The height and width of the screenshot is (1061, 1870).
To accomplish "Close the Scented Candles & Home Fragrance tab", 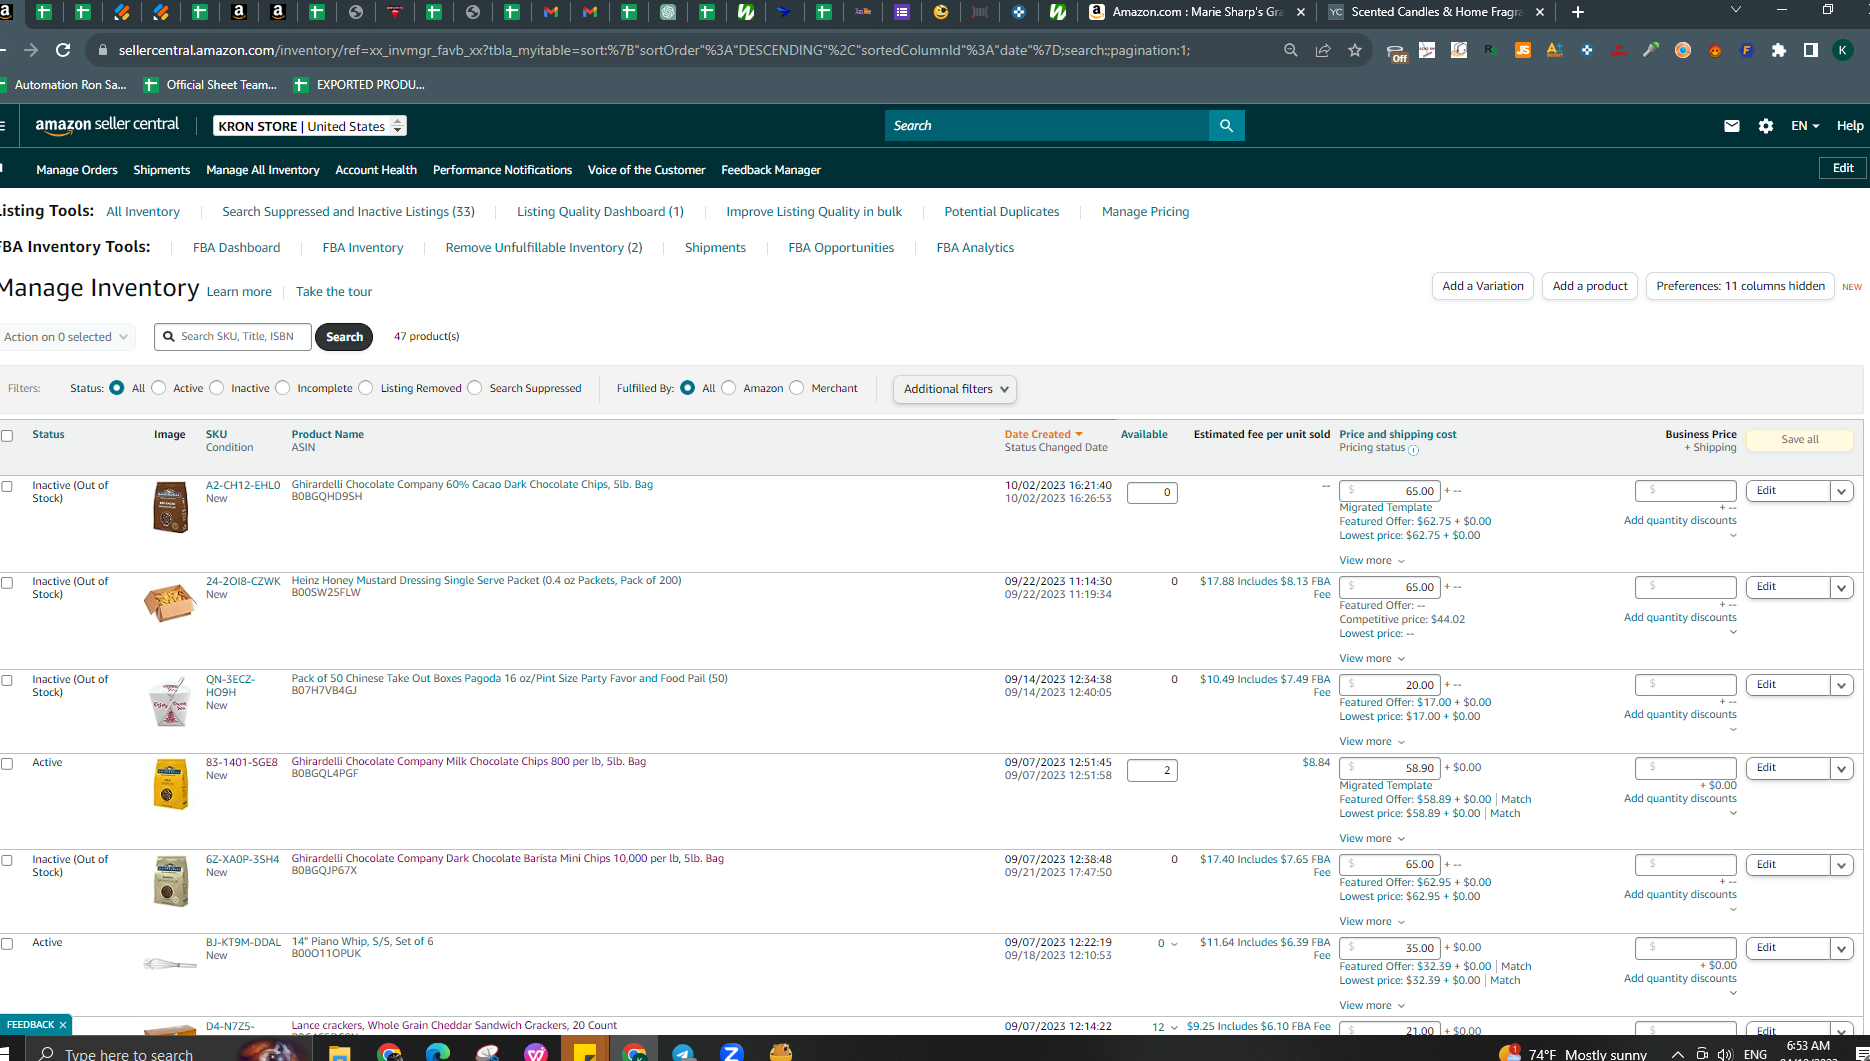I will tap(1540, 12).
